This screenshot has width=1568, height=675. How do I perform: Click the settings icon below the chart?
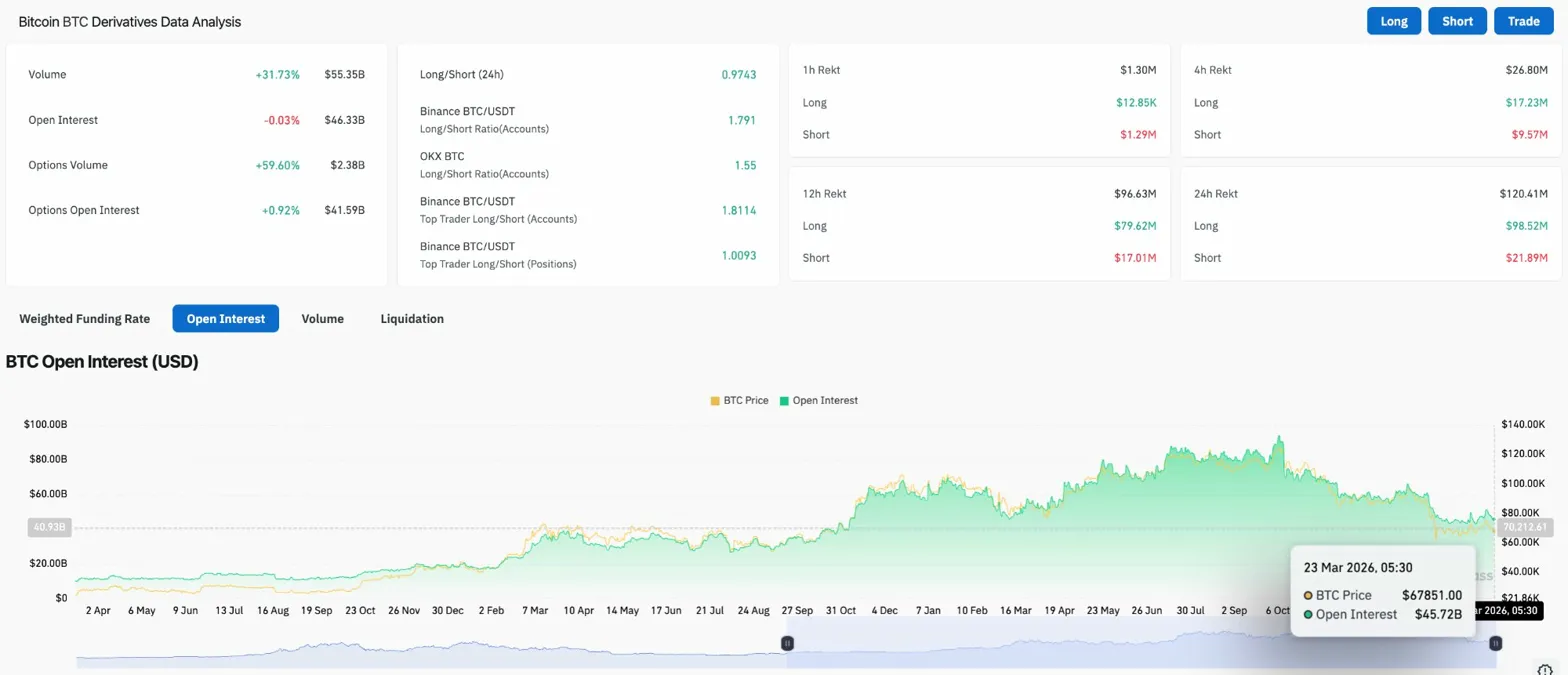[x=1544, y=668]
